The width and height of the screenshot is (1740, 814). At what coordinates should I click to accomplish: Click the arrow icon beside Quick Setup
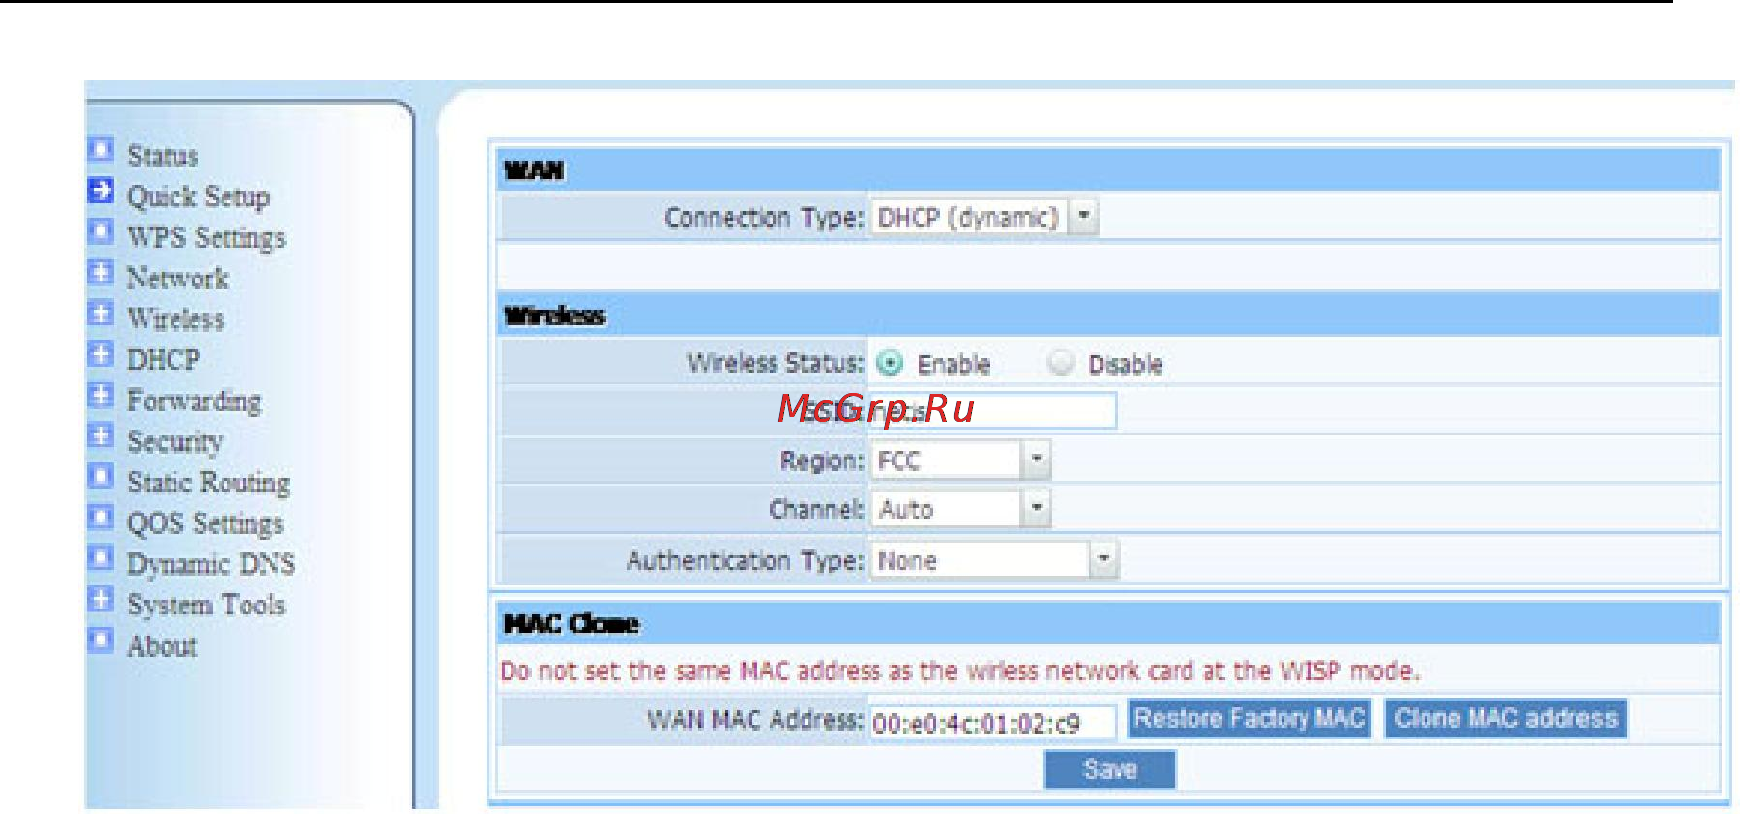coord(100,190)
